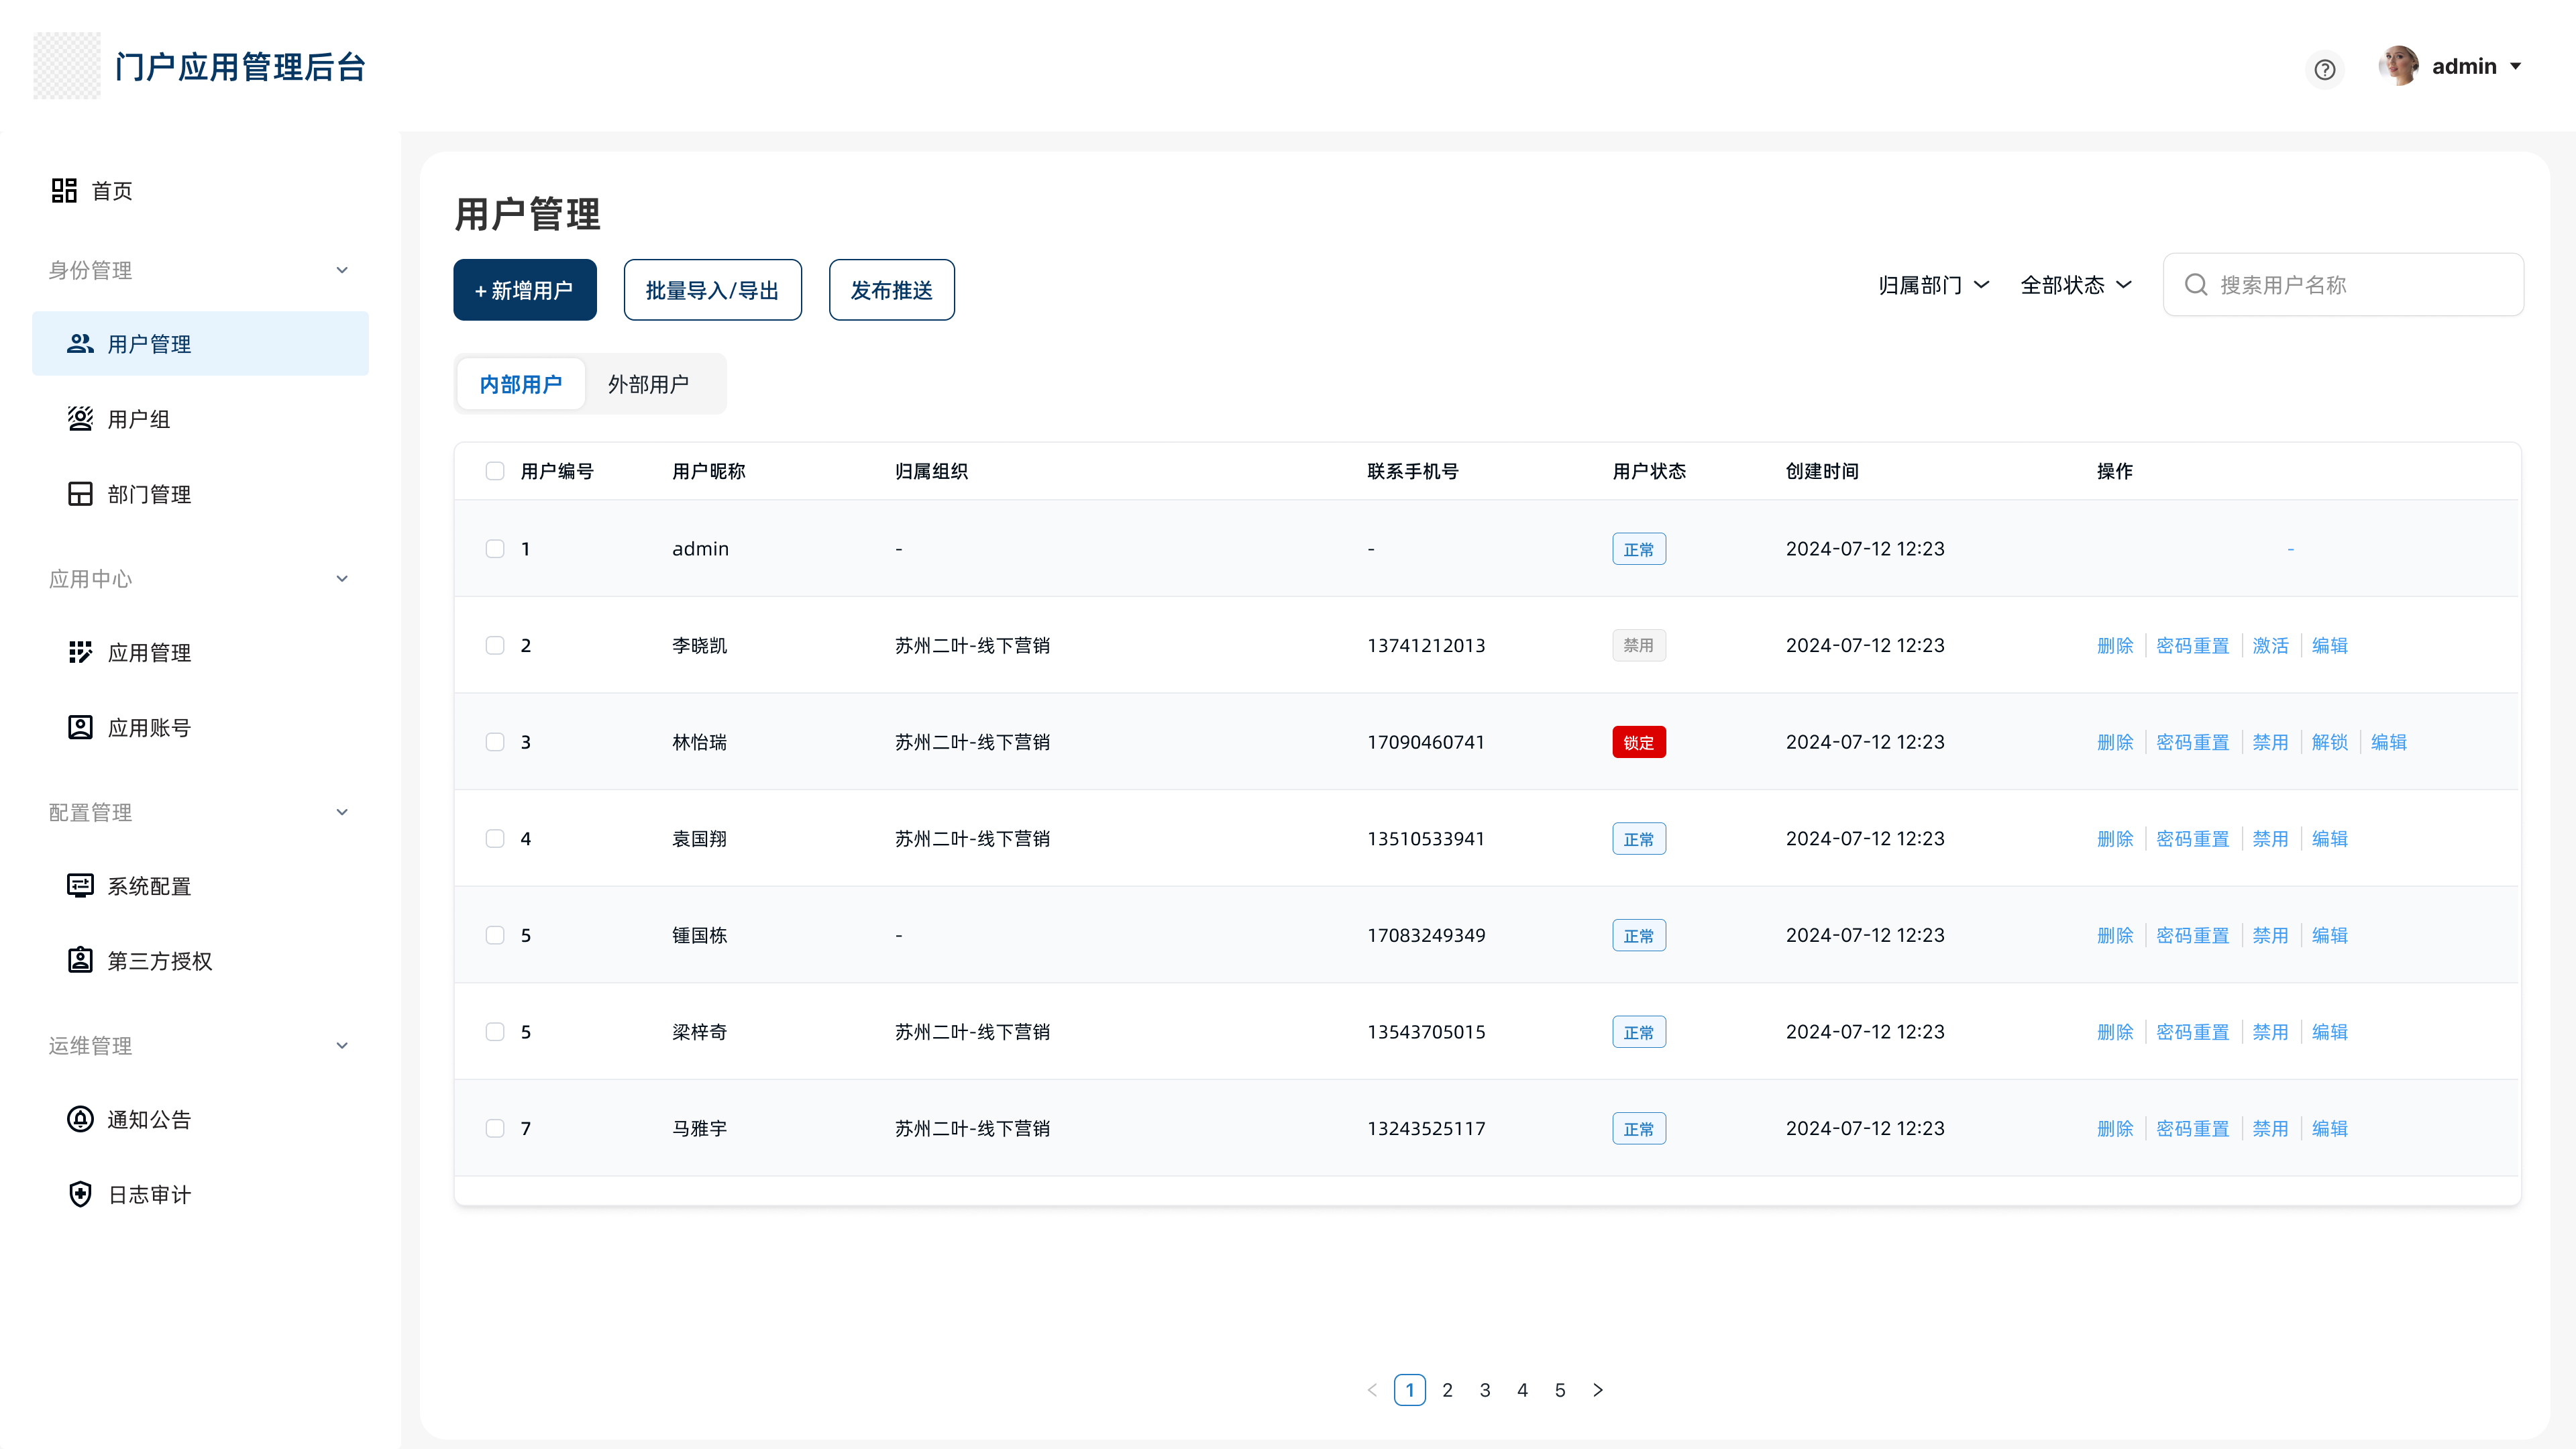Check the 林怡瑞 row checkbox
The width and height of the screenshot is (2576, 1449).
point(495,742)
